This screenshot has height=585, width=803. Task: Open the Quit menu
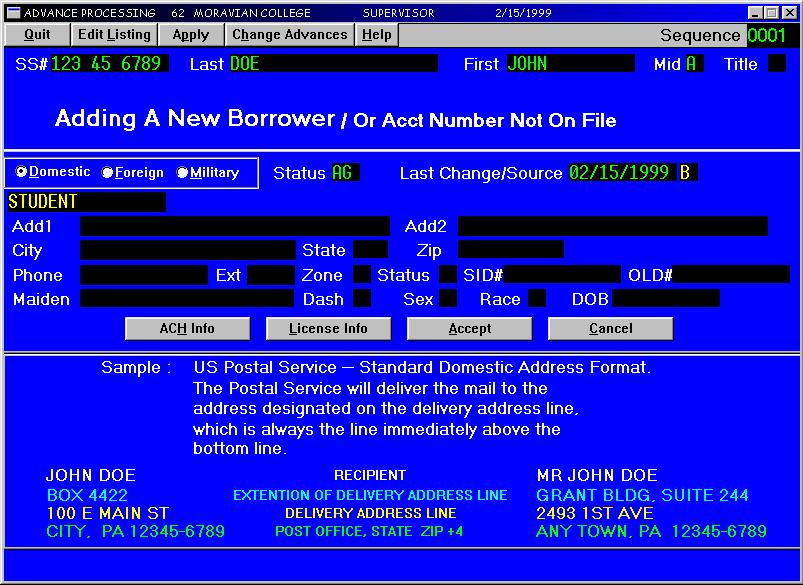click(37, 35)
